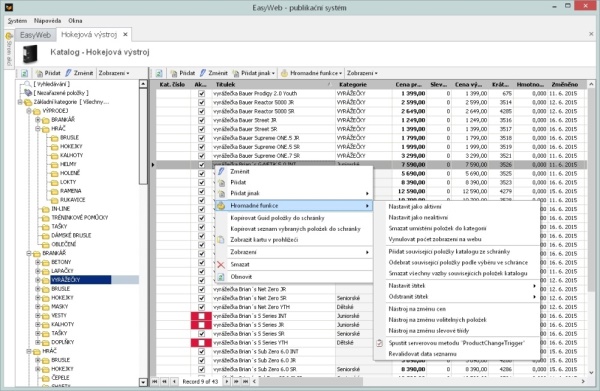Collapse the HRÁČ node under VÝPRODEJ
Viewport: 600px width, 391px height.
pos(38,129)
